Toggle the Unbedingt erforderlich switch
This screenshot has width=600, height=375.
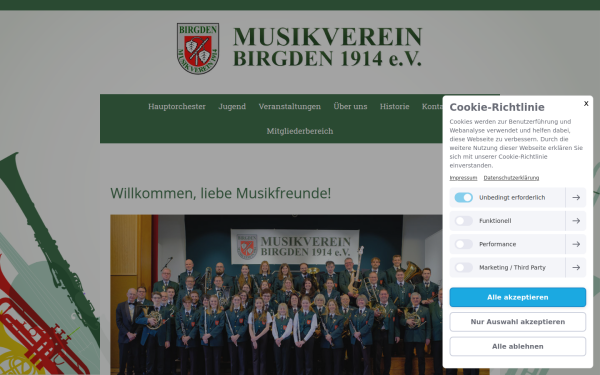pos(463,197)
